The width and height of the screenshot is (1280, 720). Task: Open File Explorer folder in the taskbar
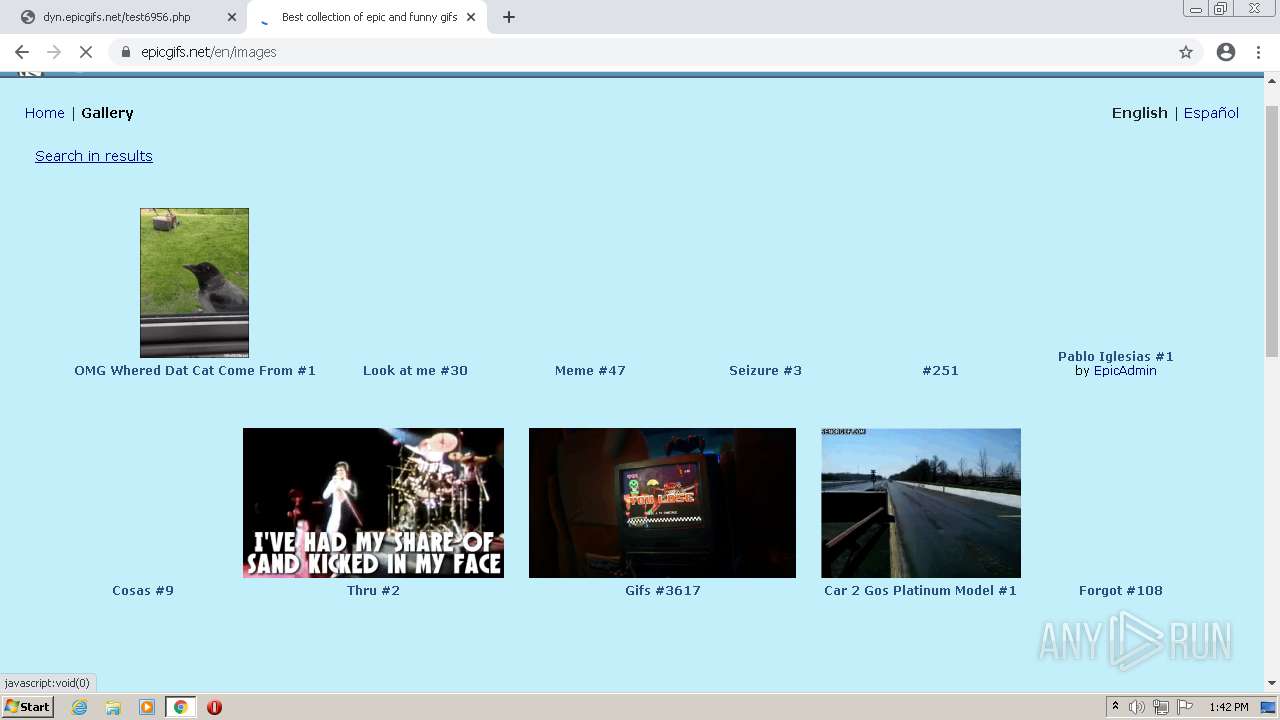point(113,707)
